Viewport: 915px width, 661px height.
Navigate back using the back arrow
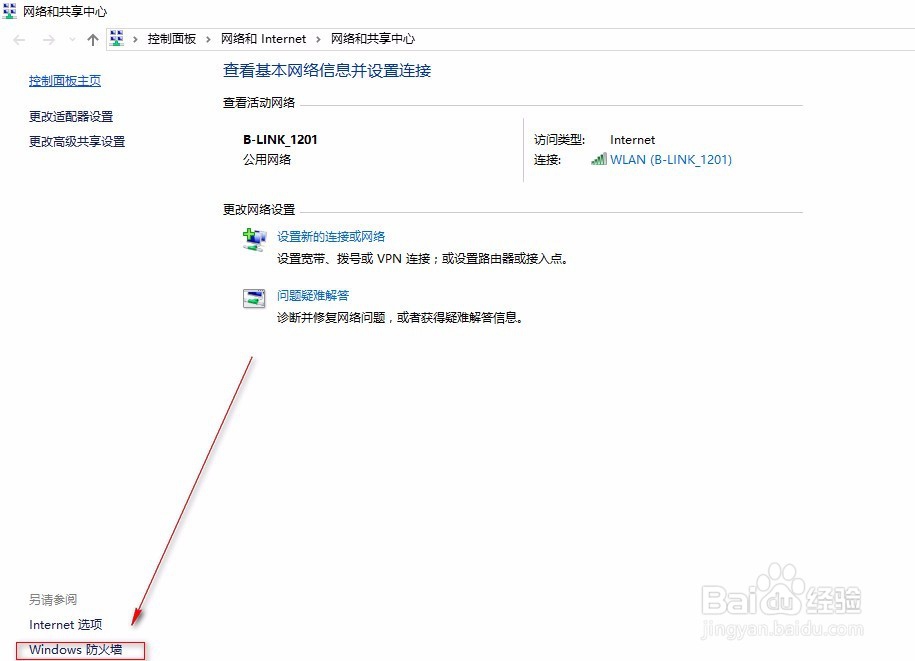click(18, 38)
